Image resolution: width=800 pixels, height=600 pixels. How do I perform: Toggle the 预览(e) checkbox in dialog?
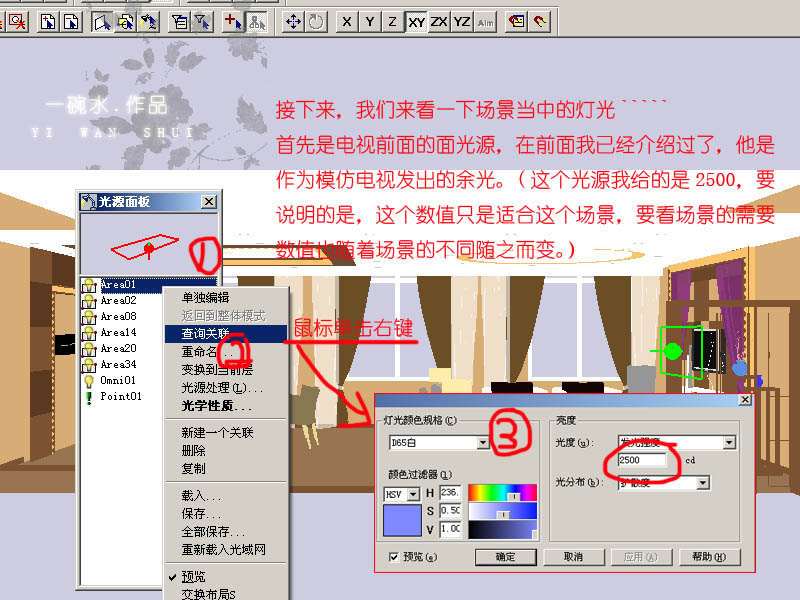click(393, 557)
